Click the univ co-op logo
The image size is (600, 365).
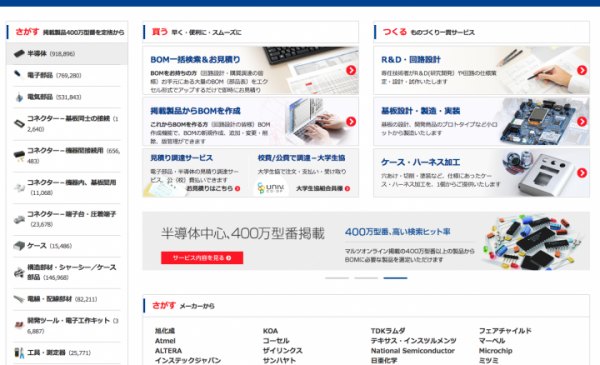coord(271,188)
